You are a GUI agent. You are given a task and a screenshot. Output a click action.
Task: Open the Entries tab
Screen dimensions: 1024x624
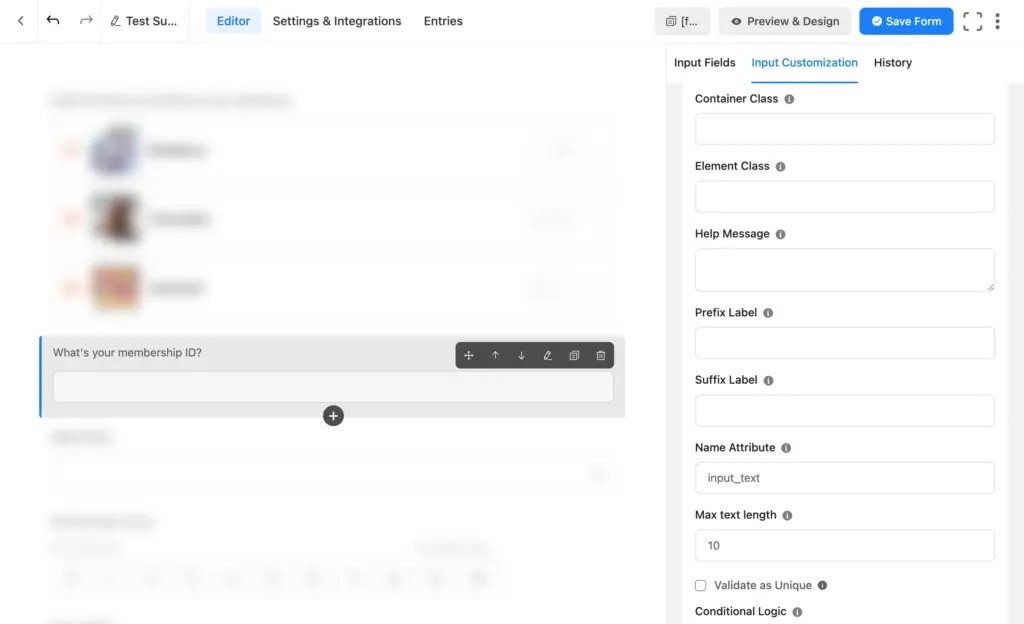(443, 21)
